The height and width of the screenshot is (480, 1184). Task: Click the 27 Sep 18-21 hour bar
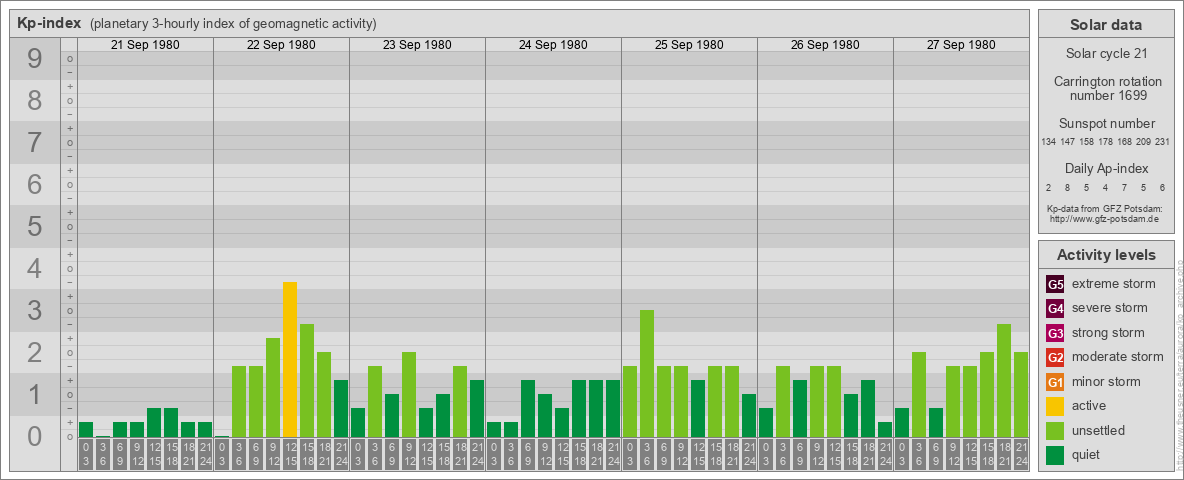tap(1004, 380)
